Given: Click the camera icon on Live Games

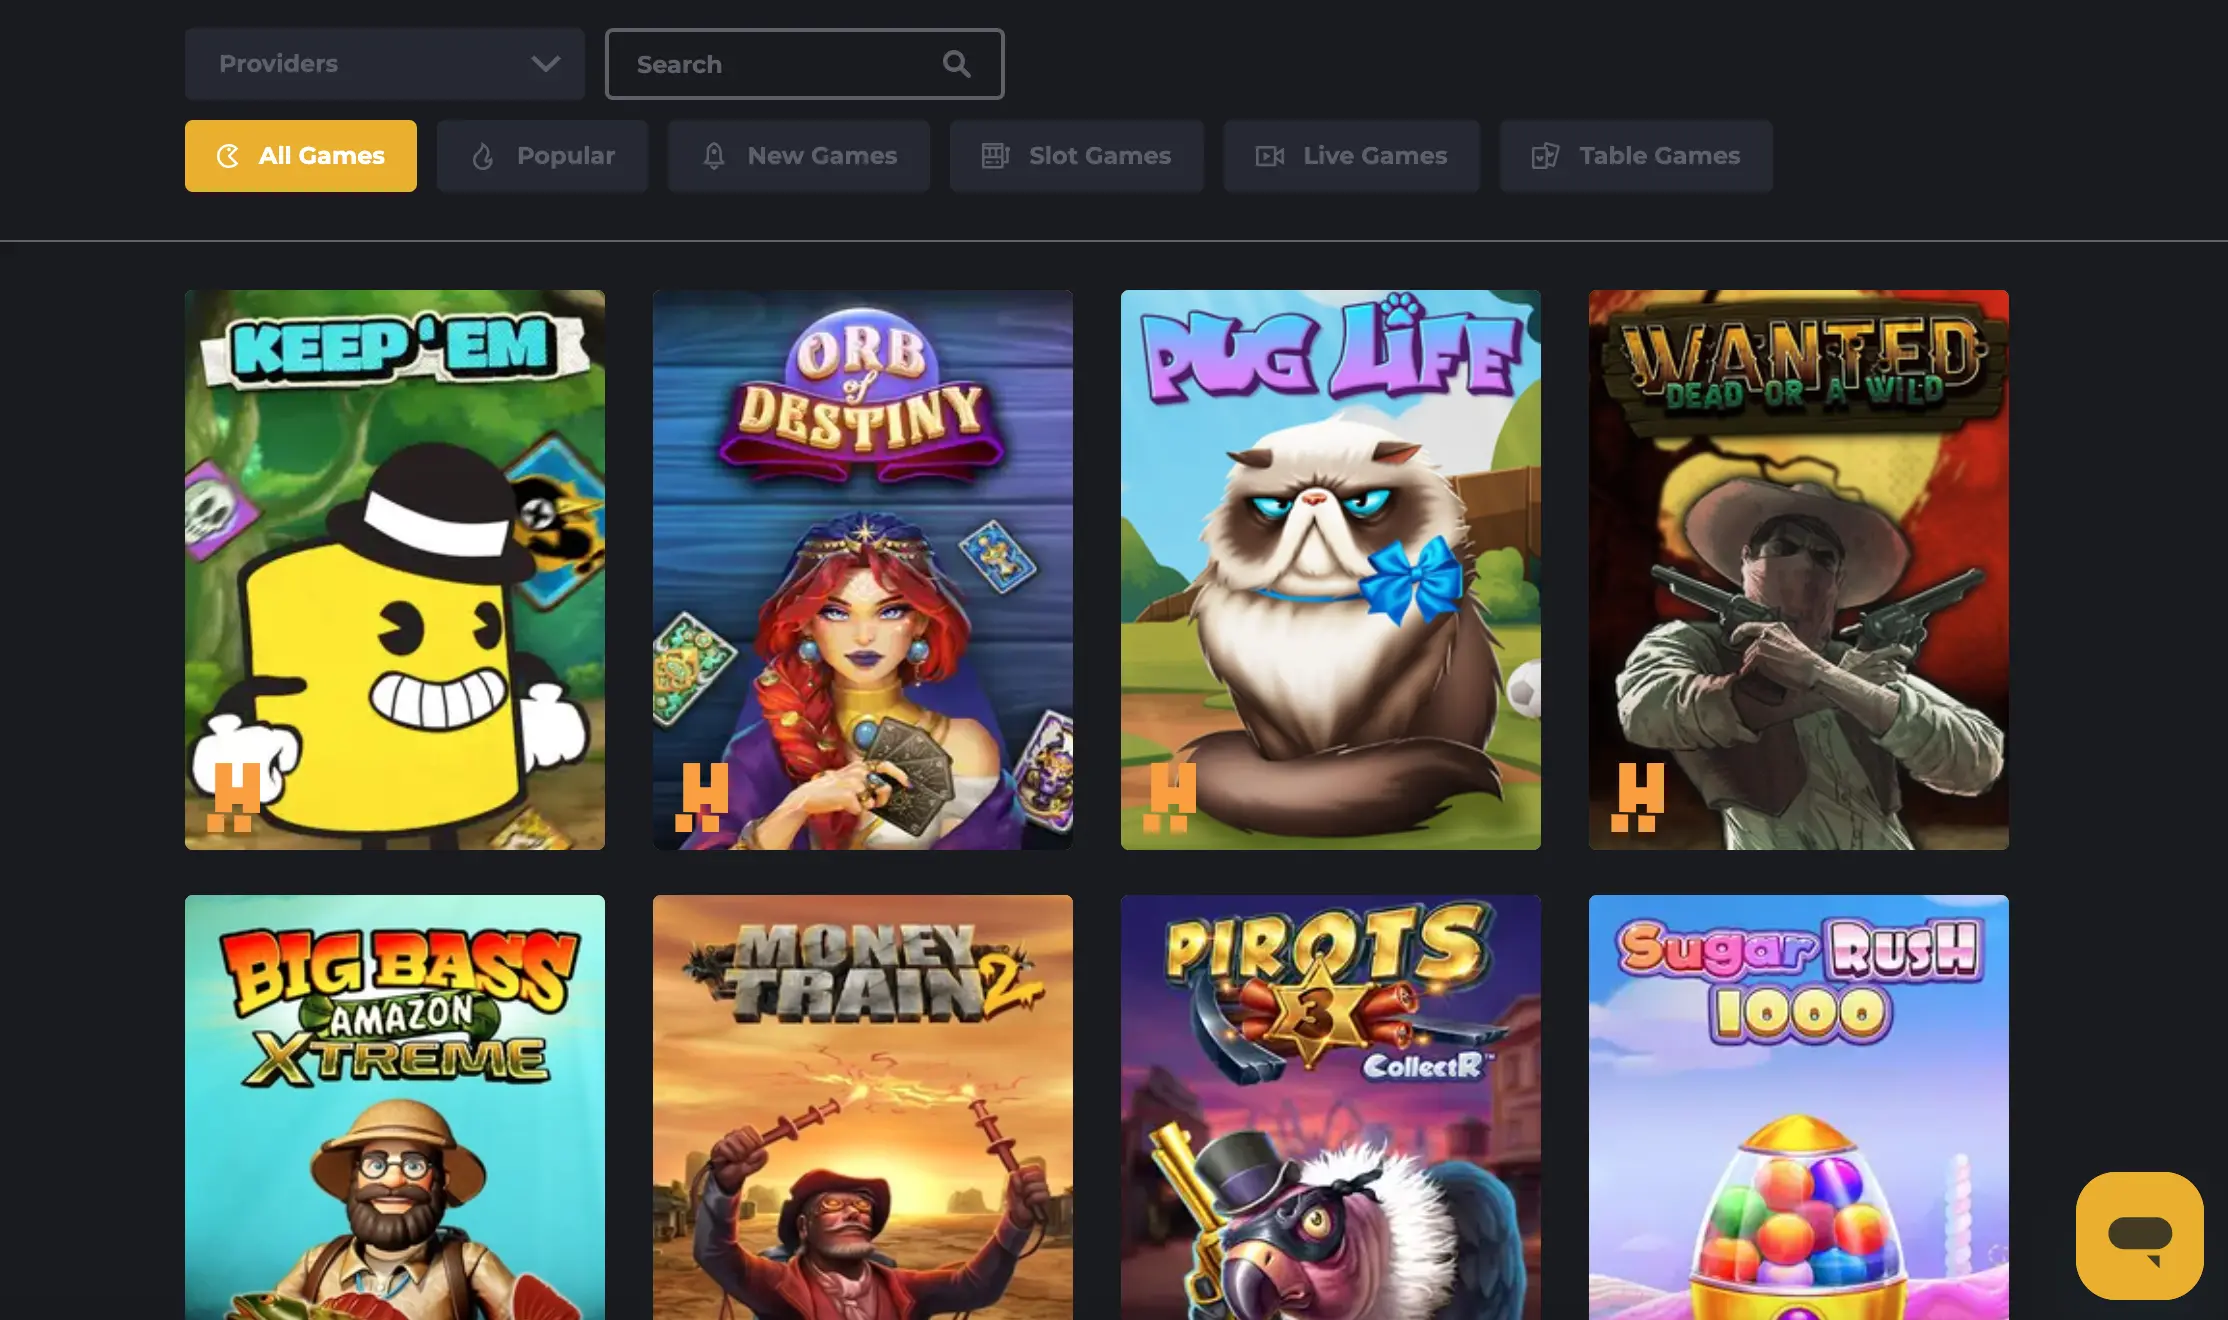Looking at the screenshot, I should [1270, 156].
